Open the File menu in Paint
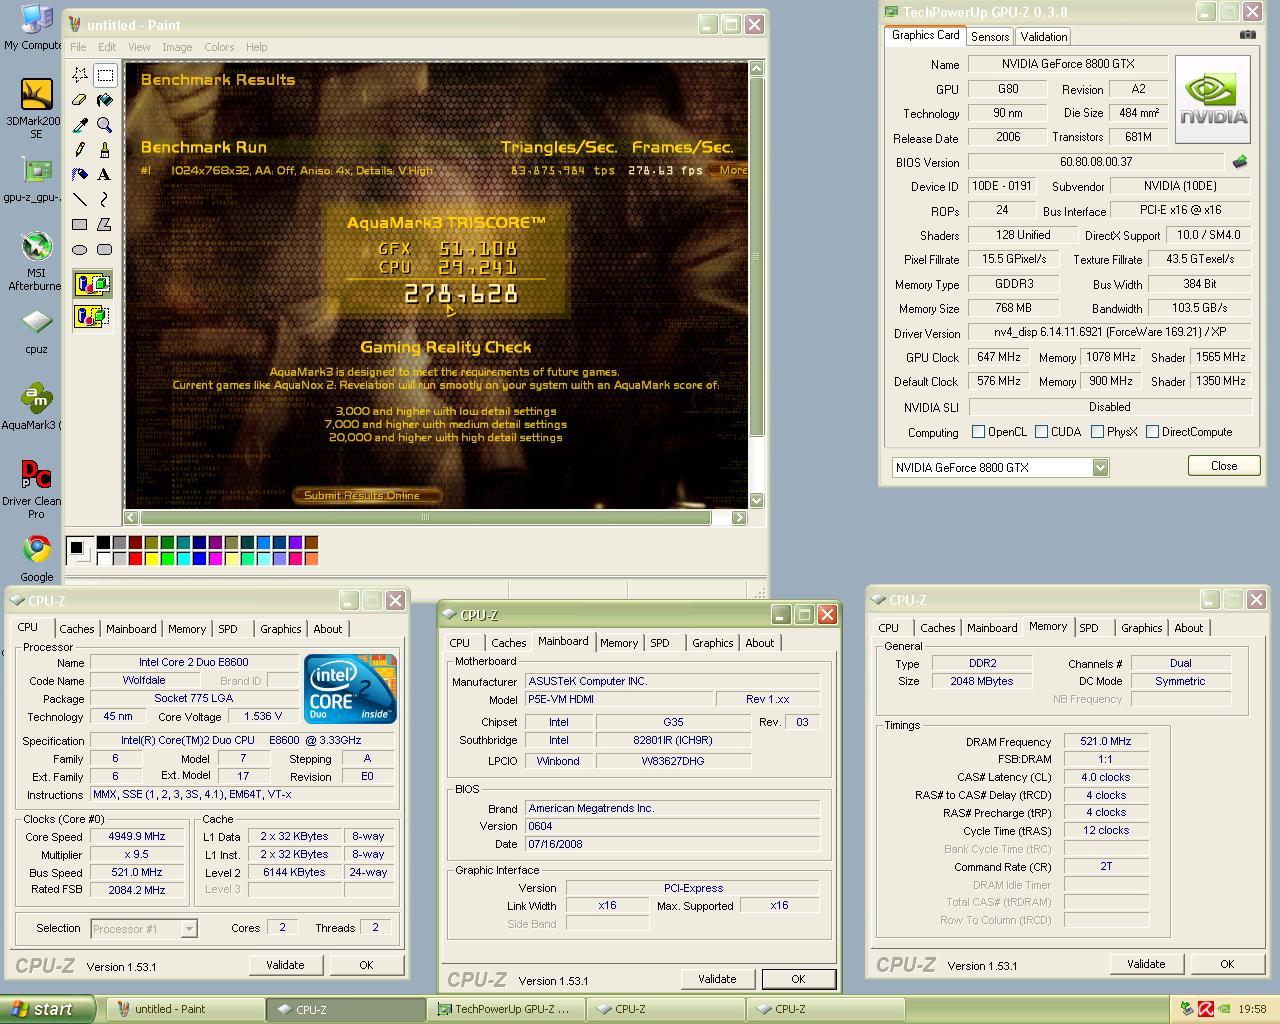The height and width of the screenshot is (1024, 1280). click(x=78, y=47)
